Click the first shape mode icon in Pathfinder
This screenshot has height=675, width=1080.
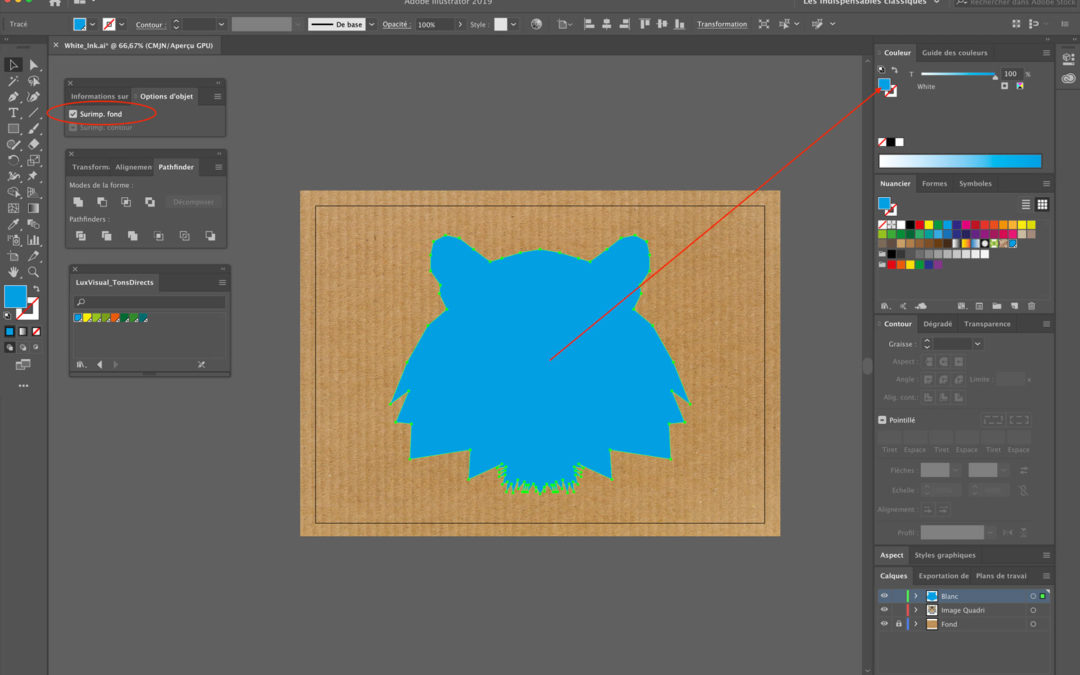tap(78, 202)
